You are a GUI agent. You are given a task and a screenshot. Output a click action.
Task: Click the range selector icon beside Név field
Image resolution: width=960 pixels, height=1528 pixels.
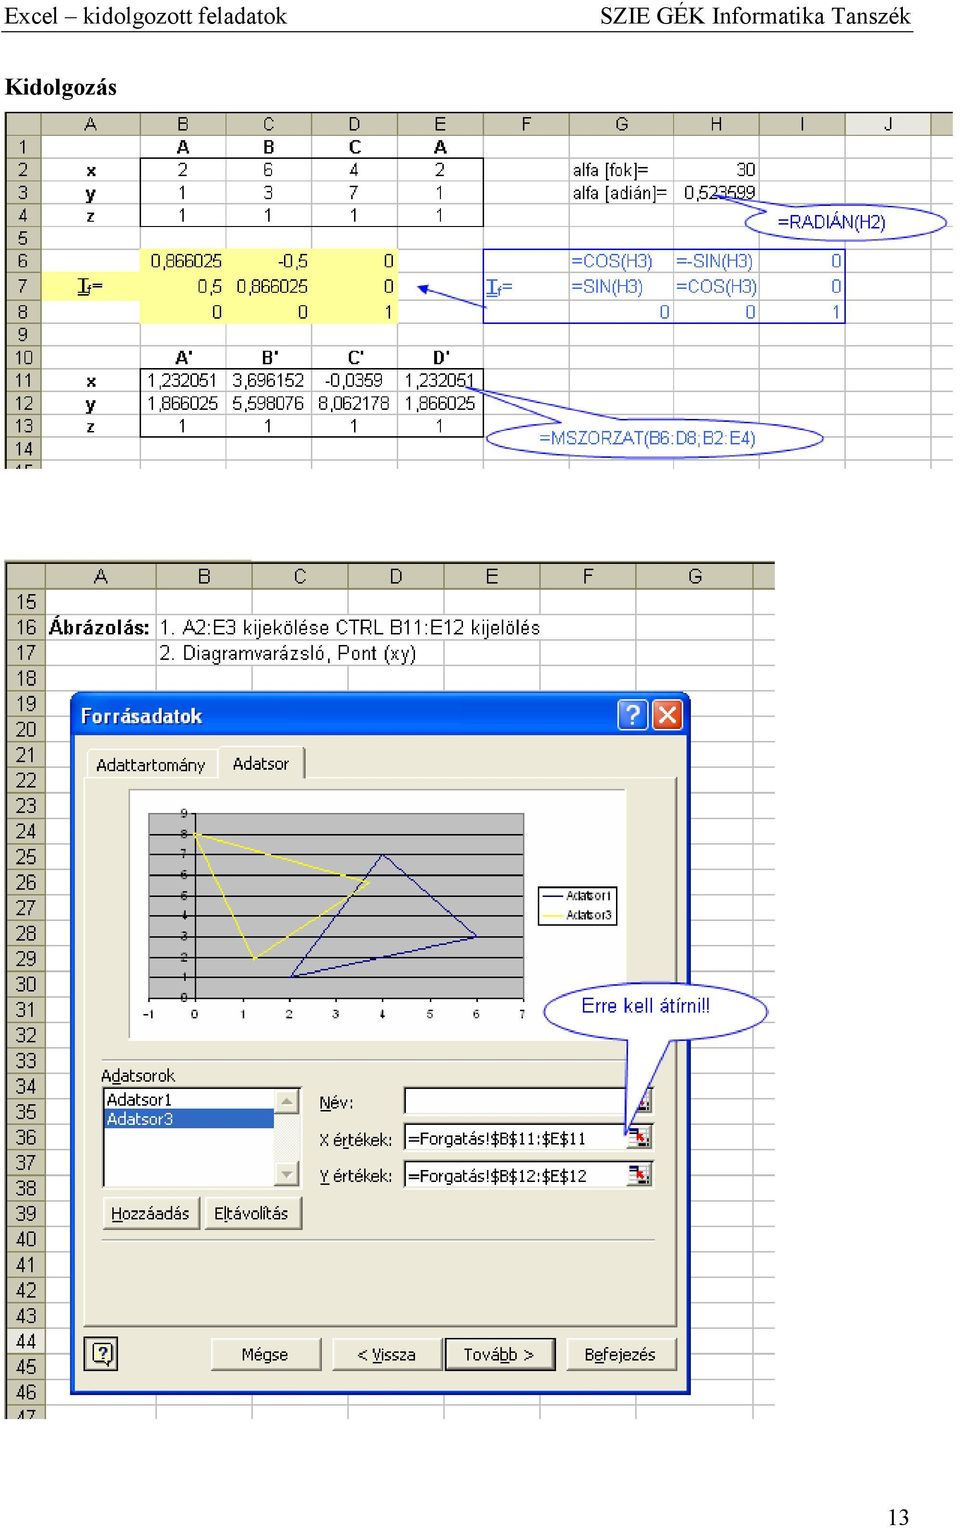coord(643,1101)
